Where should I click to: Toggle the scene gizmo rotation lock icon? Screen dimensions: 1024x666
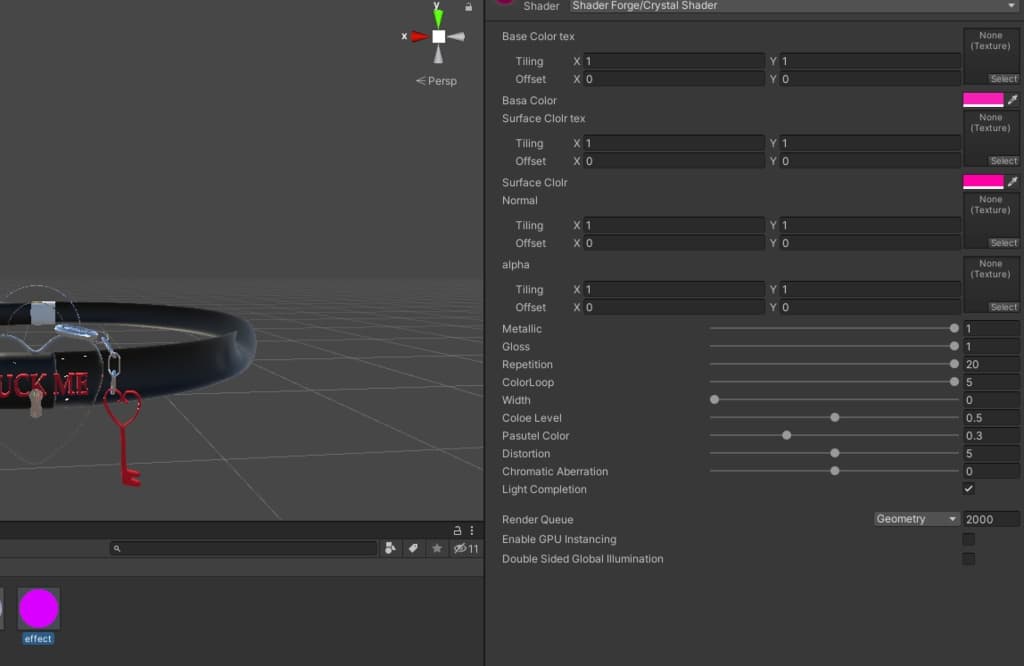(x=468, y=7)
